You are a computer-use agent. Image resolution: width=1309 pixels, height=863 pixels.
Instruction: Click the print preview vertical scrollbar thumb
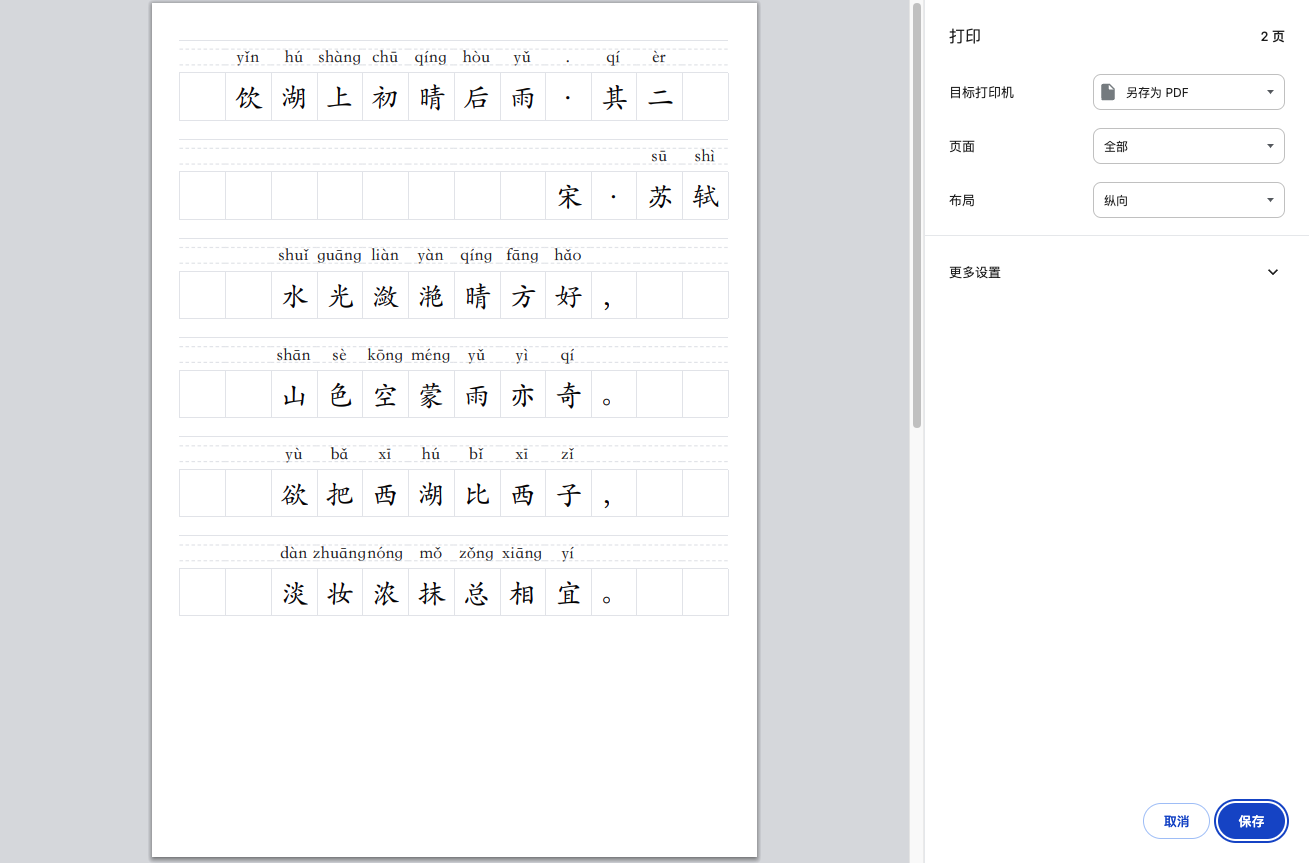point(916,215)
